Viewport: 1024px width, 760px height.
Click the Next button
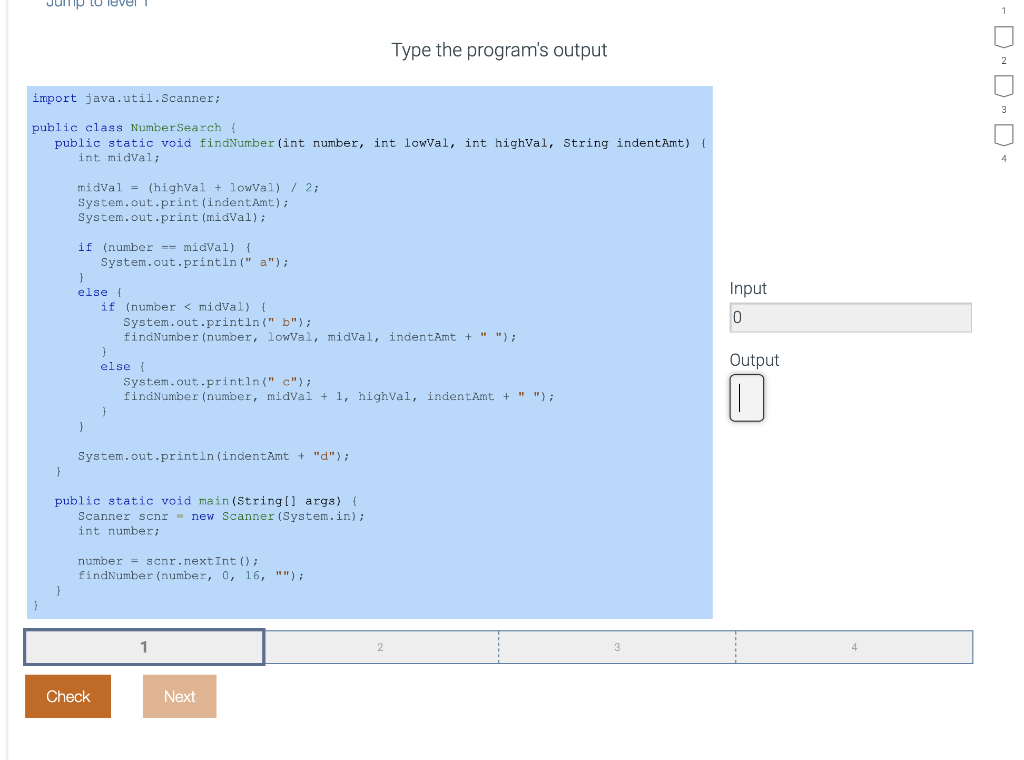179,696
